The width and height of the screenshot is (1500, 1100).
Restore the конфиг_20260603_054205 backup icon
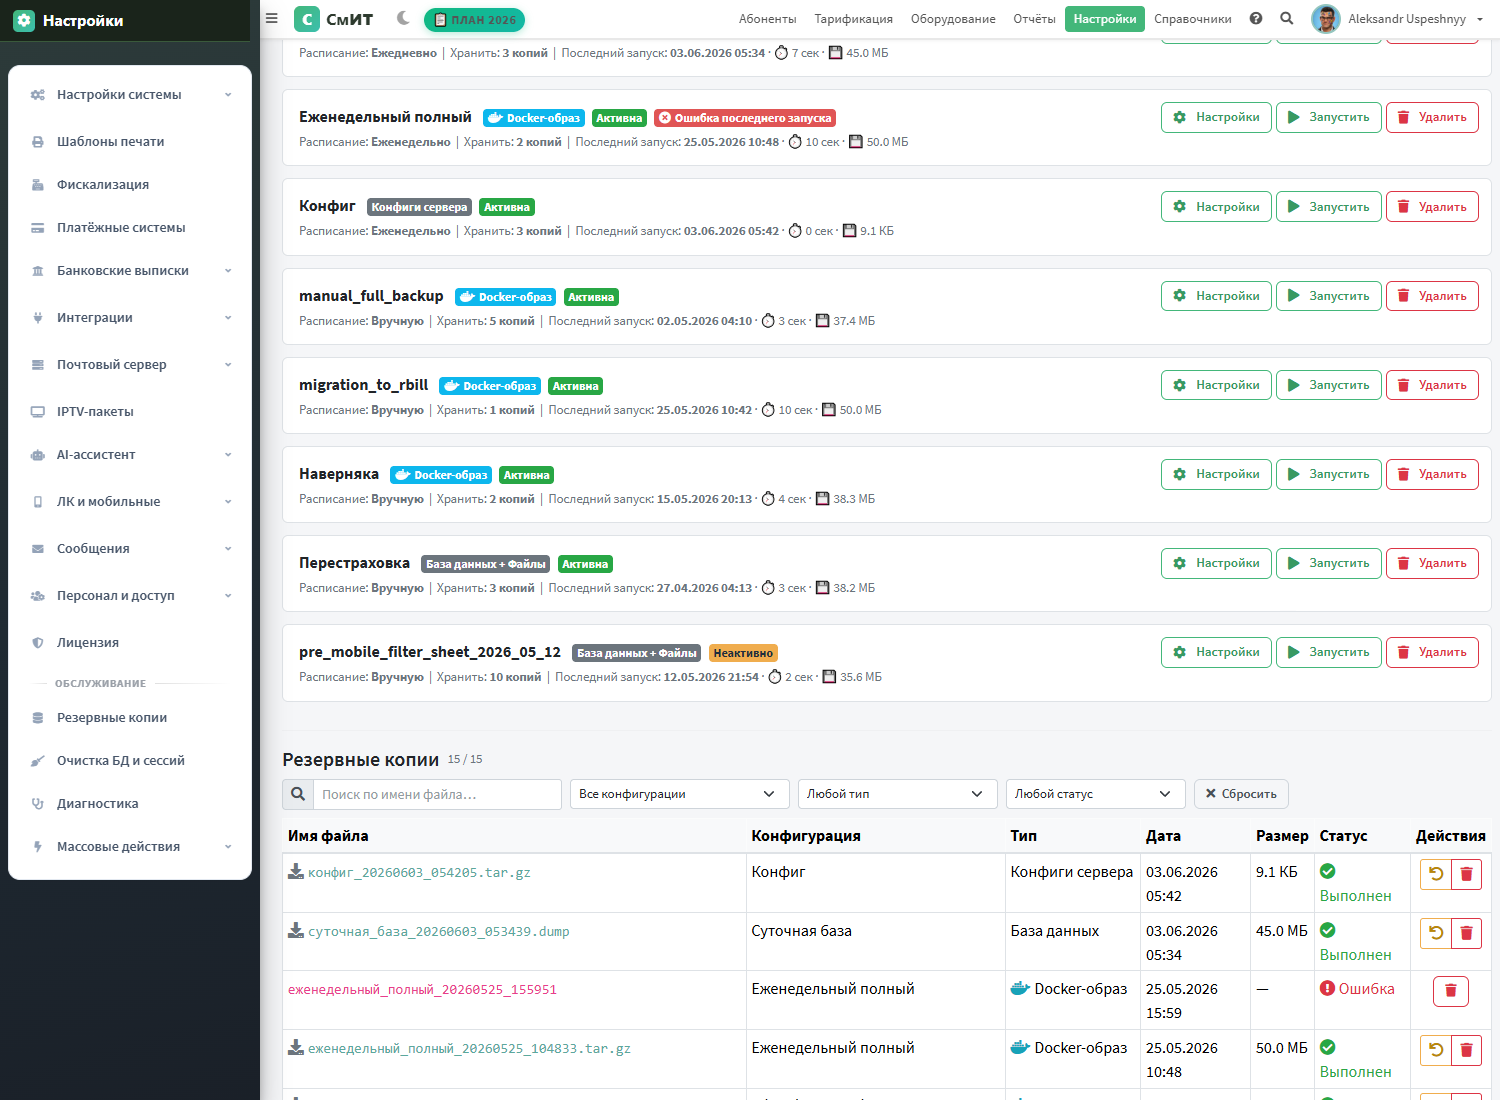click(x=1436, y=874)
